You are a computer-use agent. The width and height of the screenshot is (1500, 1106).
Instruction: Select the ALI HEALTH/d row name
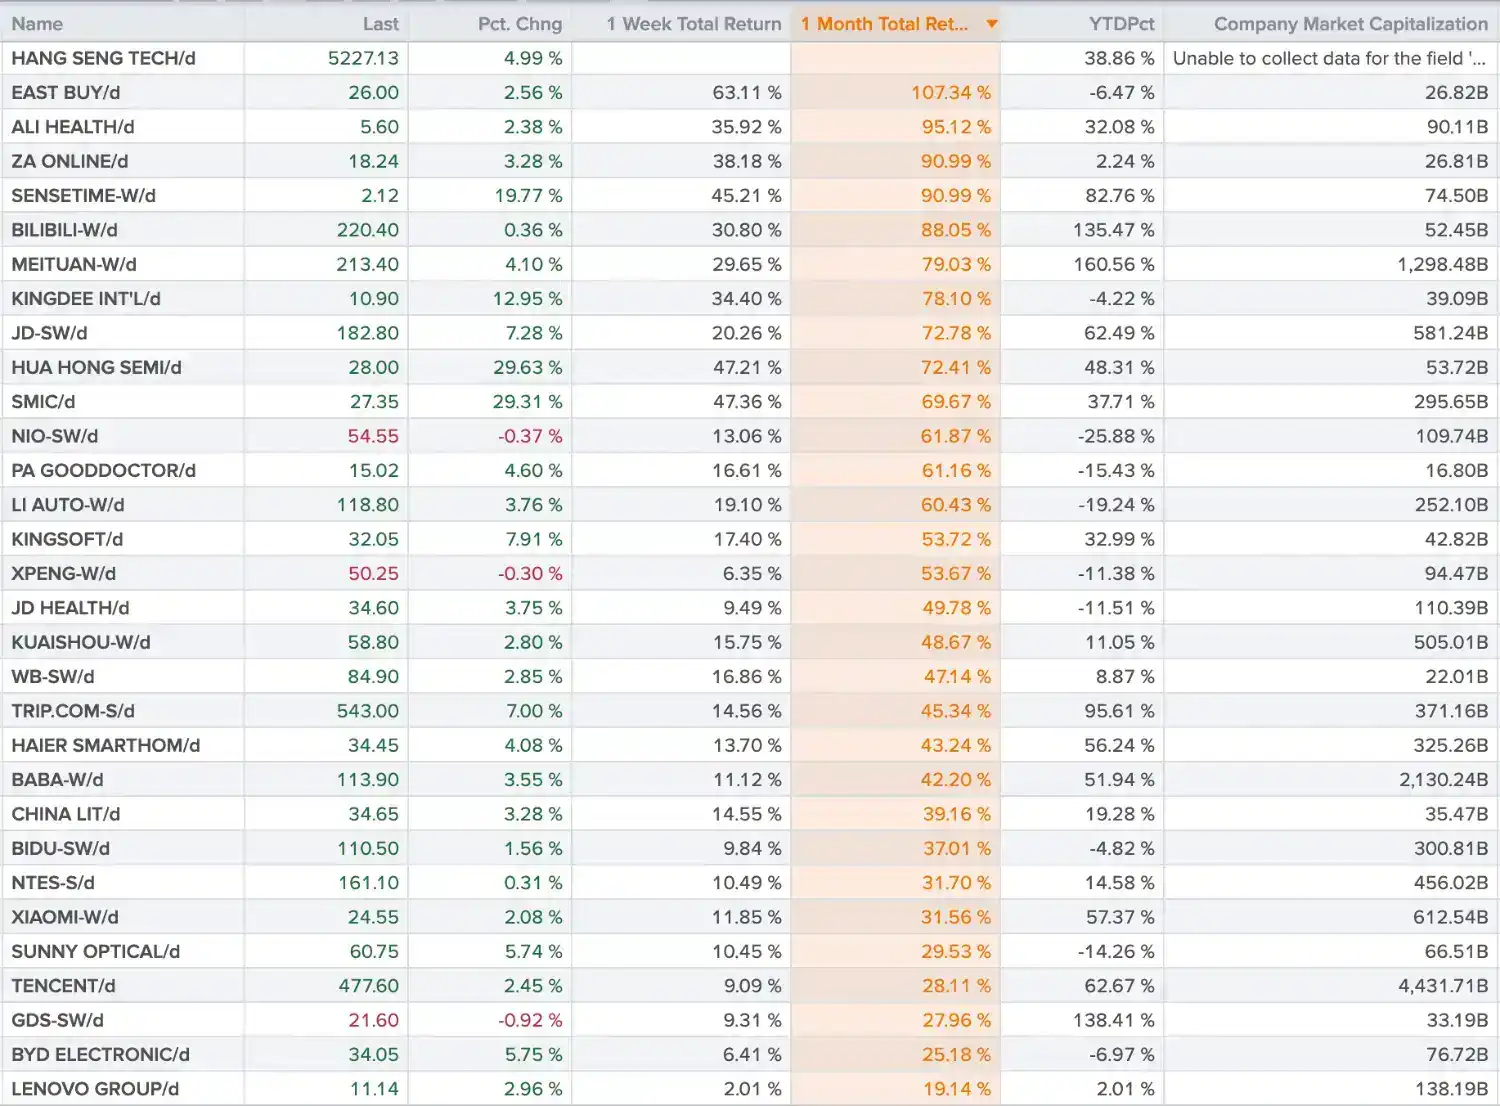(73, 127)
